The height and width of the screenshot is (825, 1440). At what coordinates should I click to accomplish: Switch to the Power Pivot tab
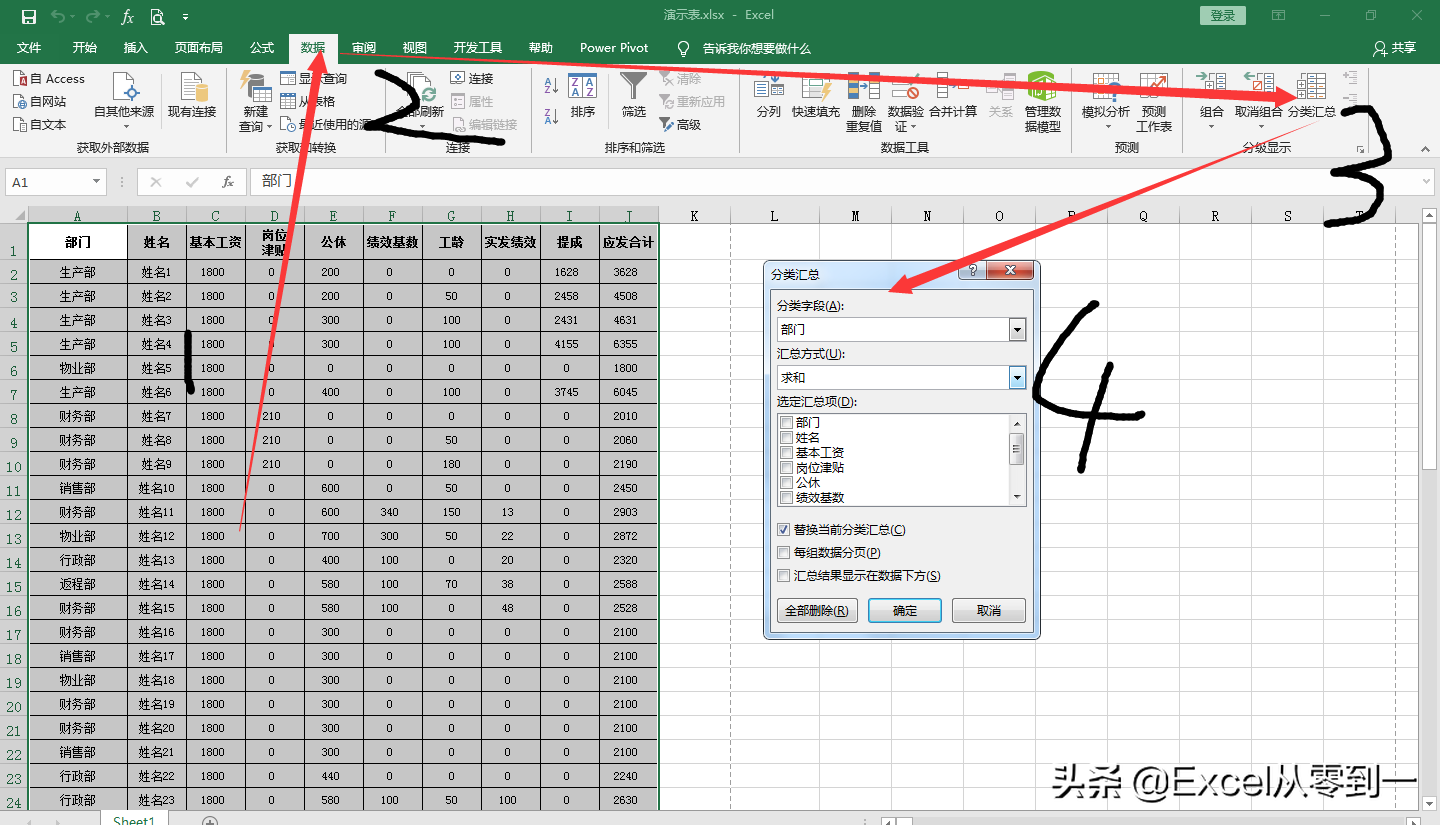614,48
